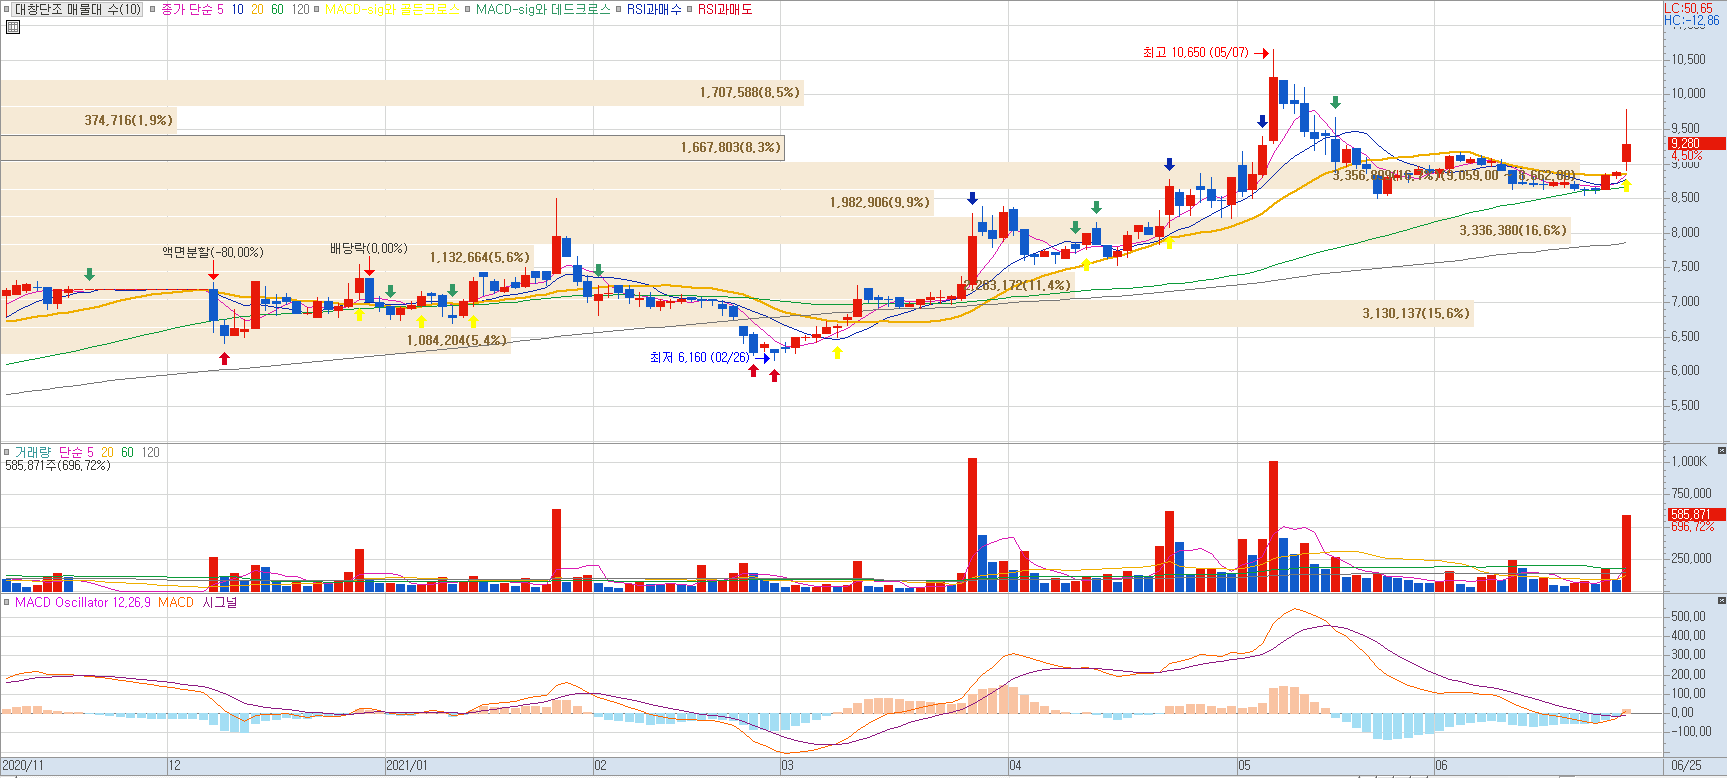Click the red 9,280 current price tag
Image resolution: width=1727 pixels, height=778 pixels.
click(x=1696, y=144)
